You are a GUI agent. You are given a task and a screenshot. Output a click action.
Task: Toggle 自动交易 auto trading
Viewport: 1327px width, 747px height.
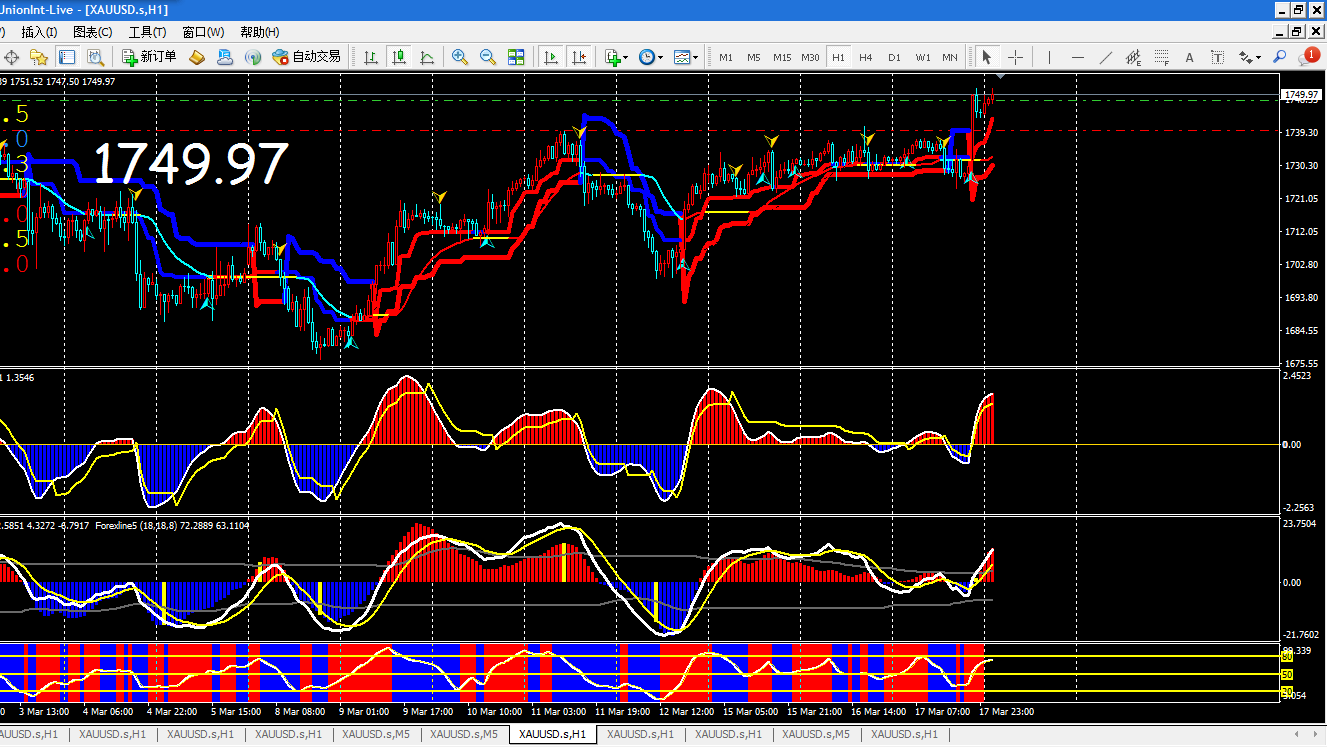307,57
